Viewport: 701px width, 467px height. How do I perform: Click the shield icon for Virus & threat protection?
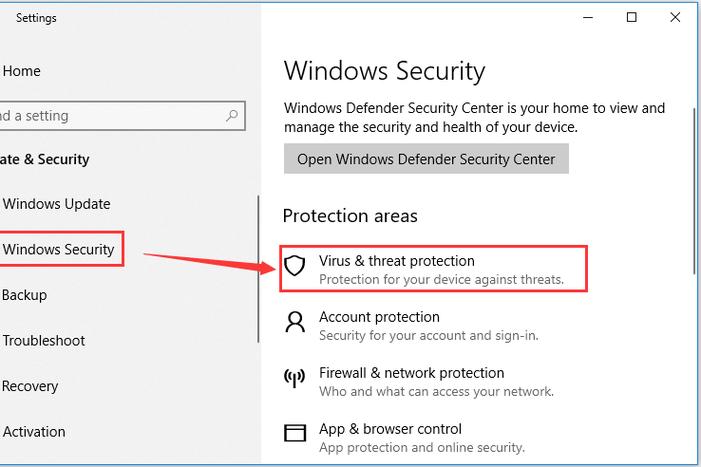point(295,265)
